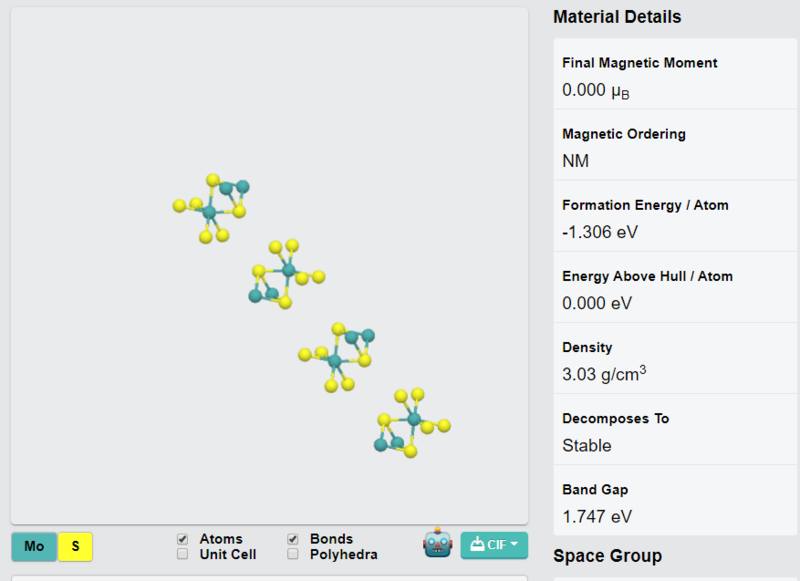The height and width of the screenshot is (581, 800).
Task: Enable the Polyhedra checkbox
Action: click(x=293, y=554)
